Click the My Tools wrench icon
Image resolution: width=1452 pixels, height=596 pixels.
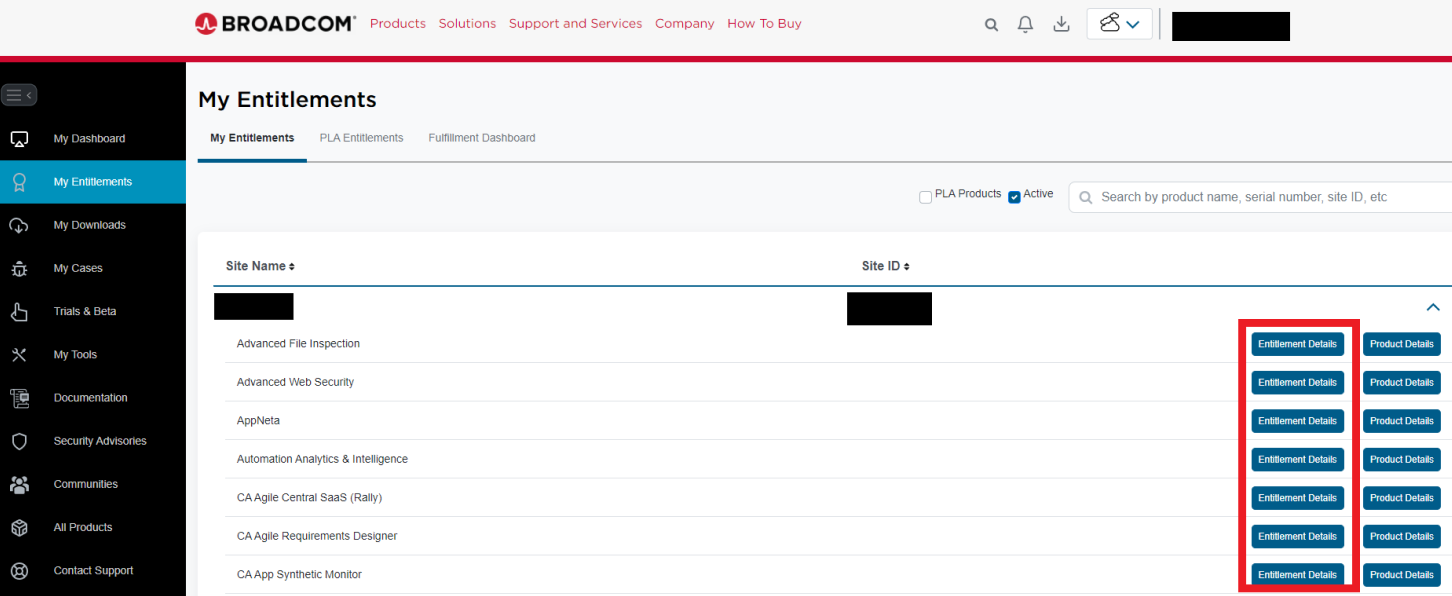click(x=19, y=355)
